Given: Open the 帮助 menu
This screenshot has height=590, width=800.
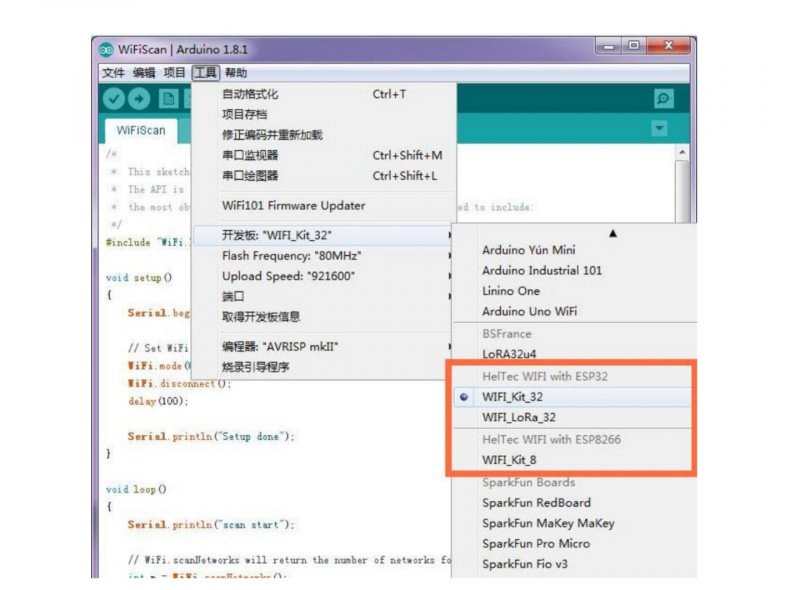Looking at the screenshot, I should coord(236,73).
